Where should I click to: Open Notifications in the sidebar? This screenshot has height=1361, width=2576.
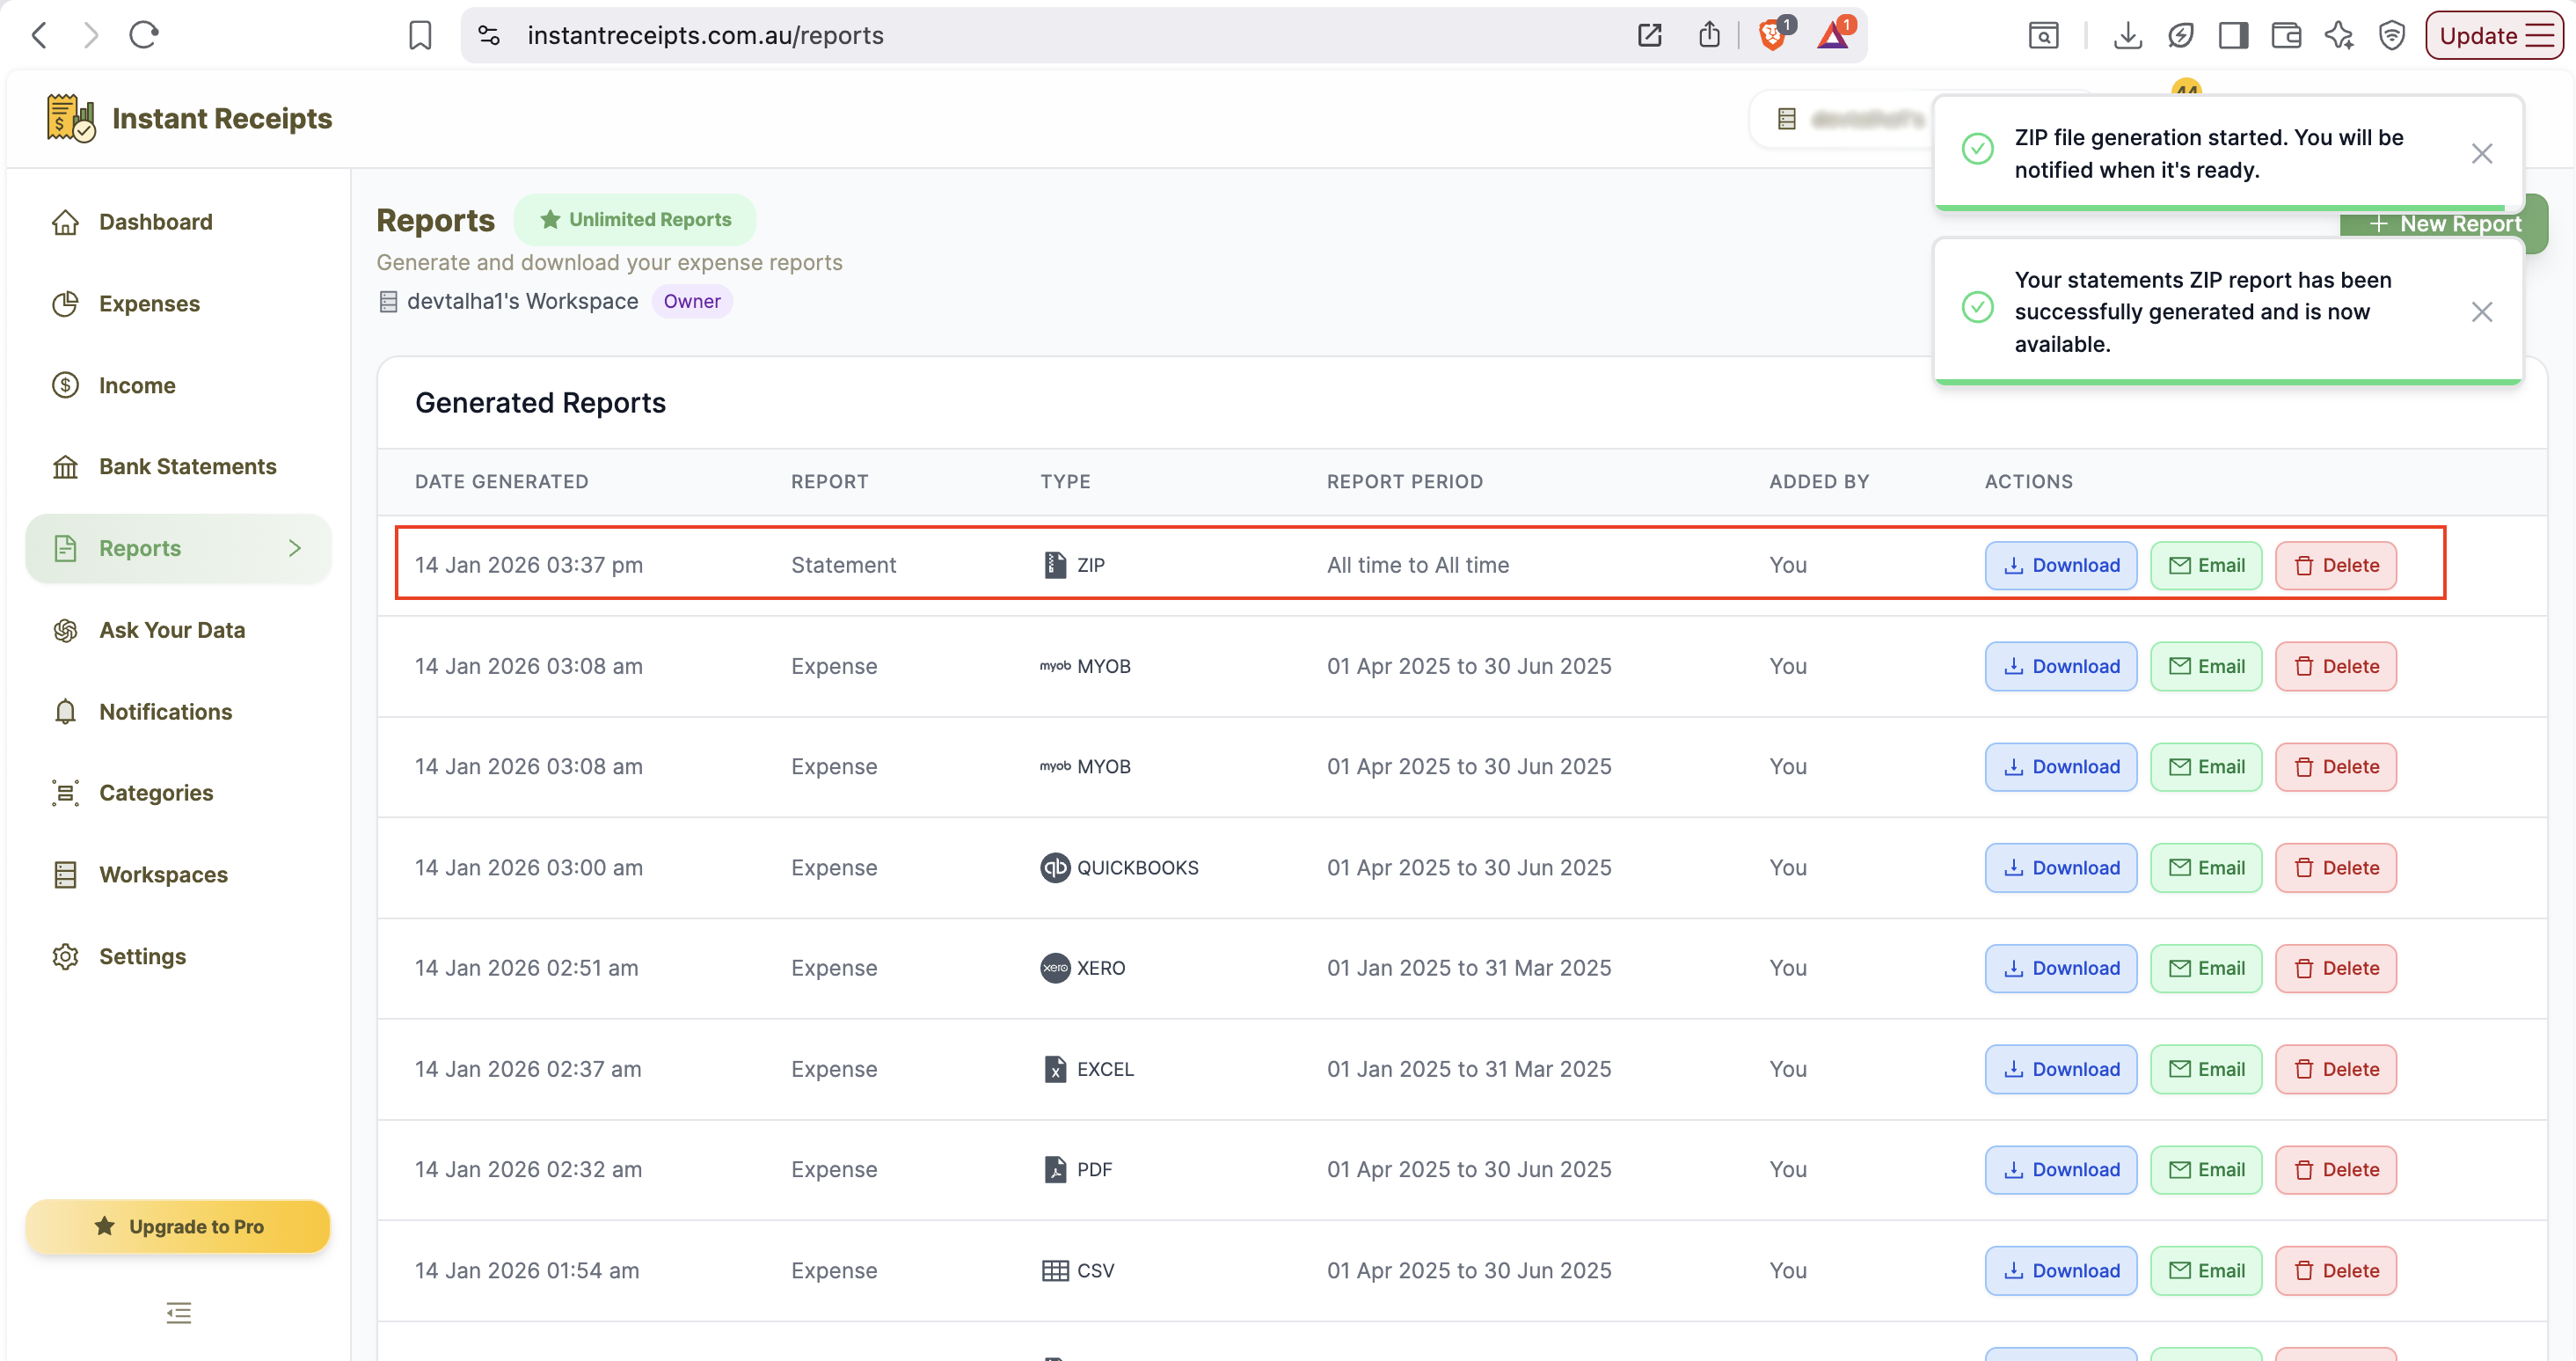[178, 712]
